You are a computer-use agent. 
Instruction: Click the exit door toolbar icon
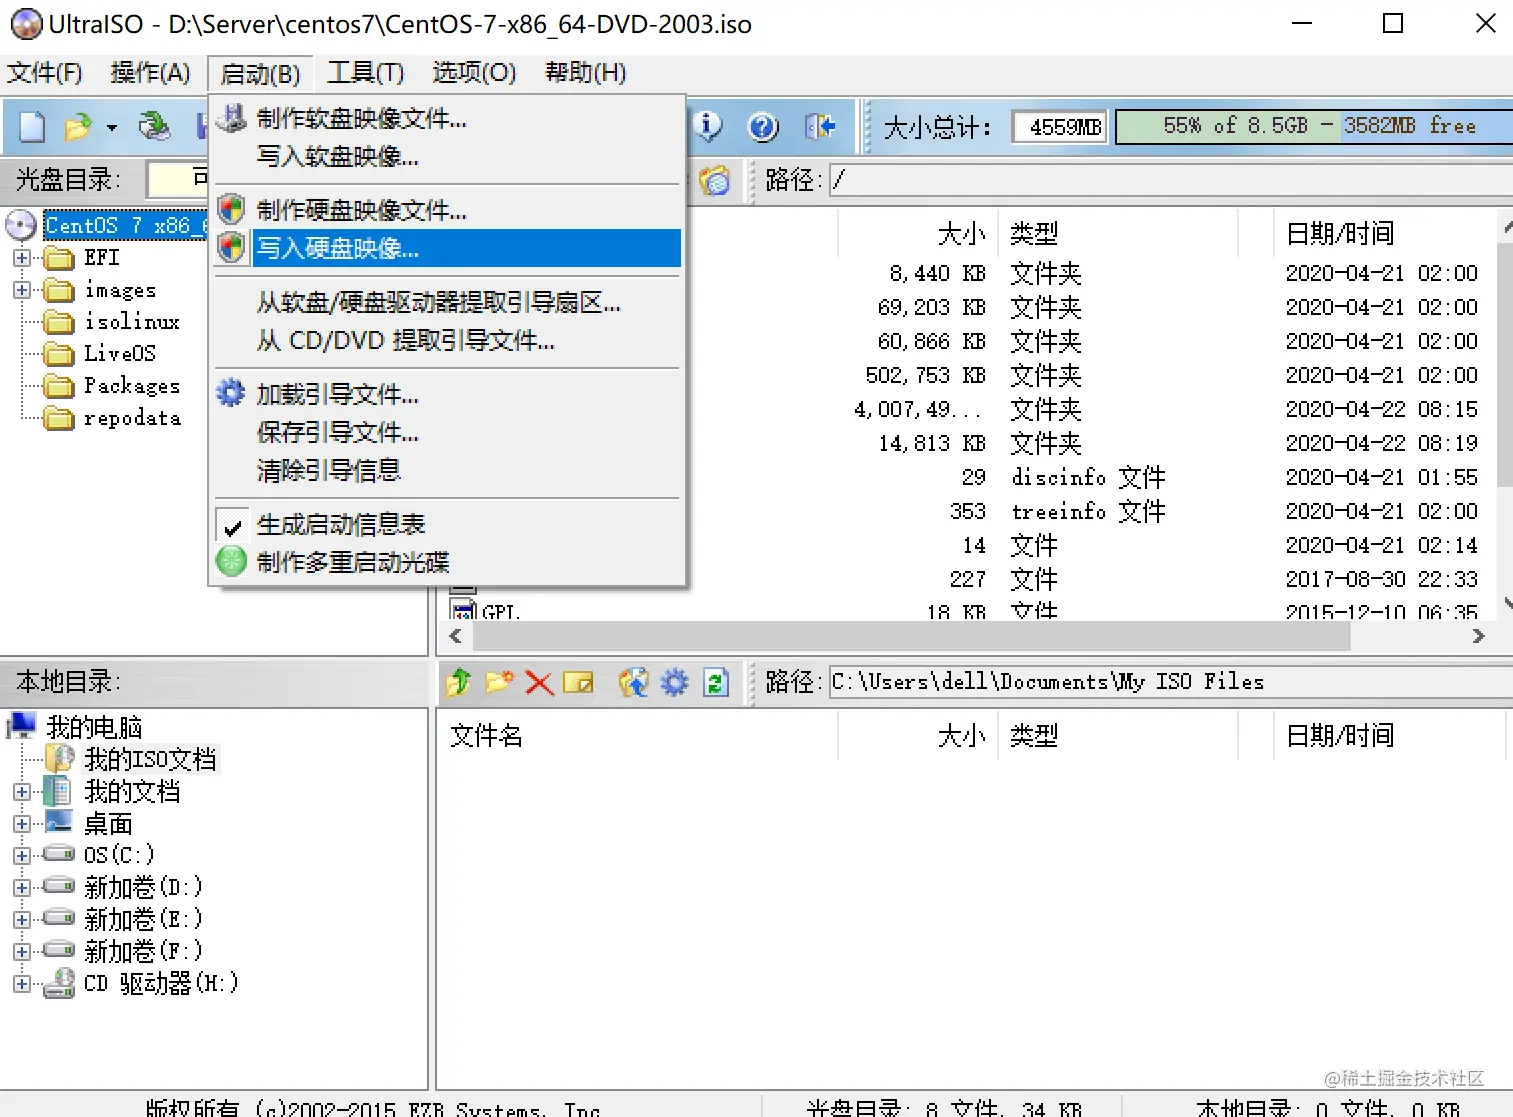coord(820,127)
